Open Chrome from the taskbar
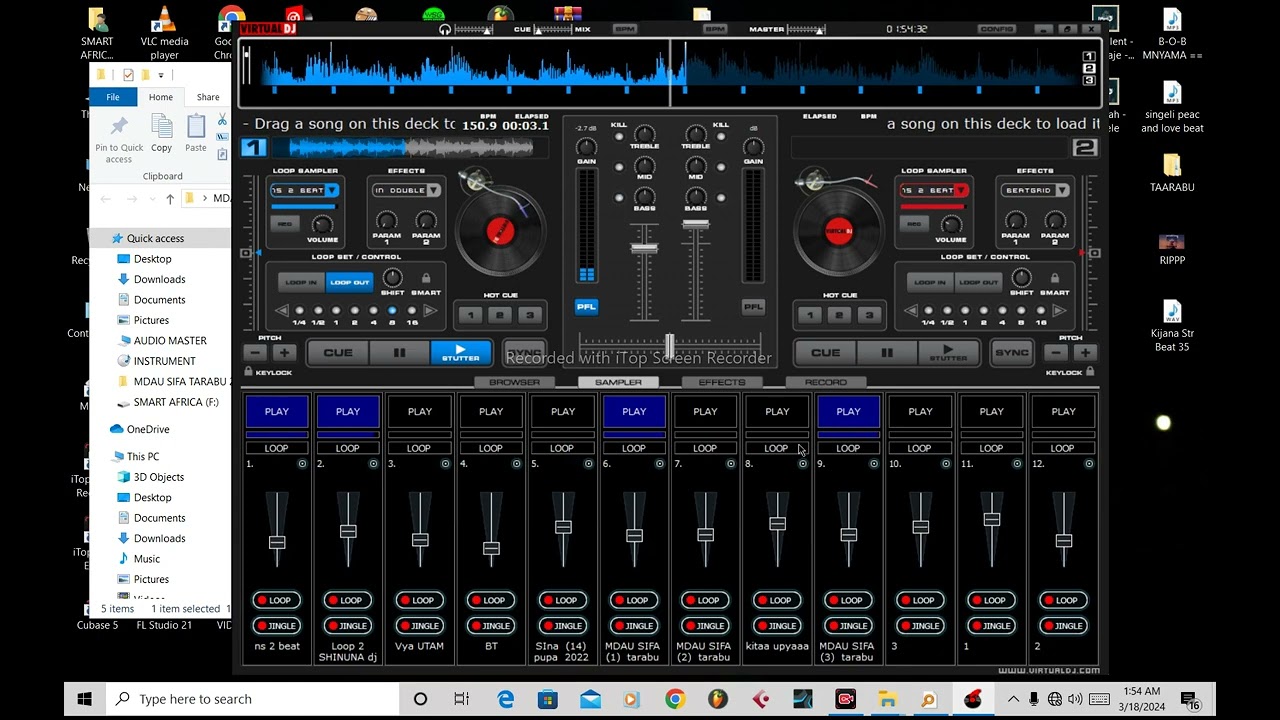Screen dimensions: 1280x720 675,699
